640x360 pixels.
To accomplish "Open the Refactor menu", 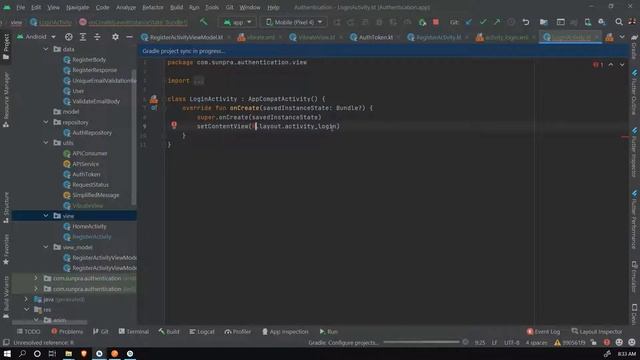I will [x=153, y=7].
